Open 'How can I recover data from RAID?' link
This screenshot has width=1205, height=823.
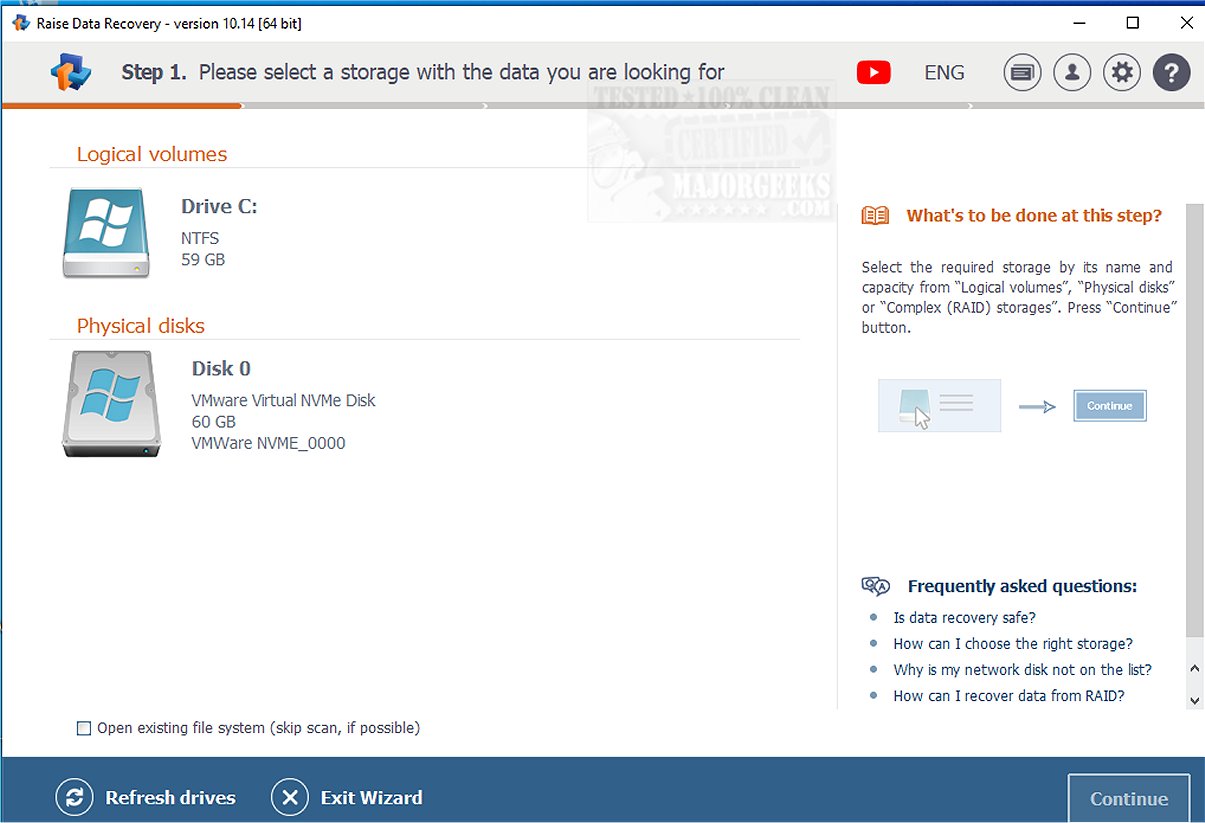1009,696
